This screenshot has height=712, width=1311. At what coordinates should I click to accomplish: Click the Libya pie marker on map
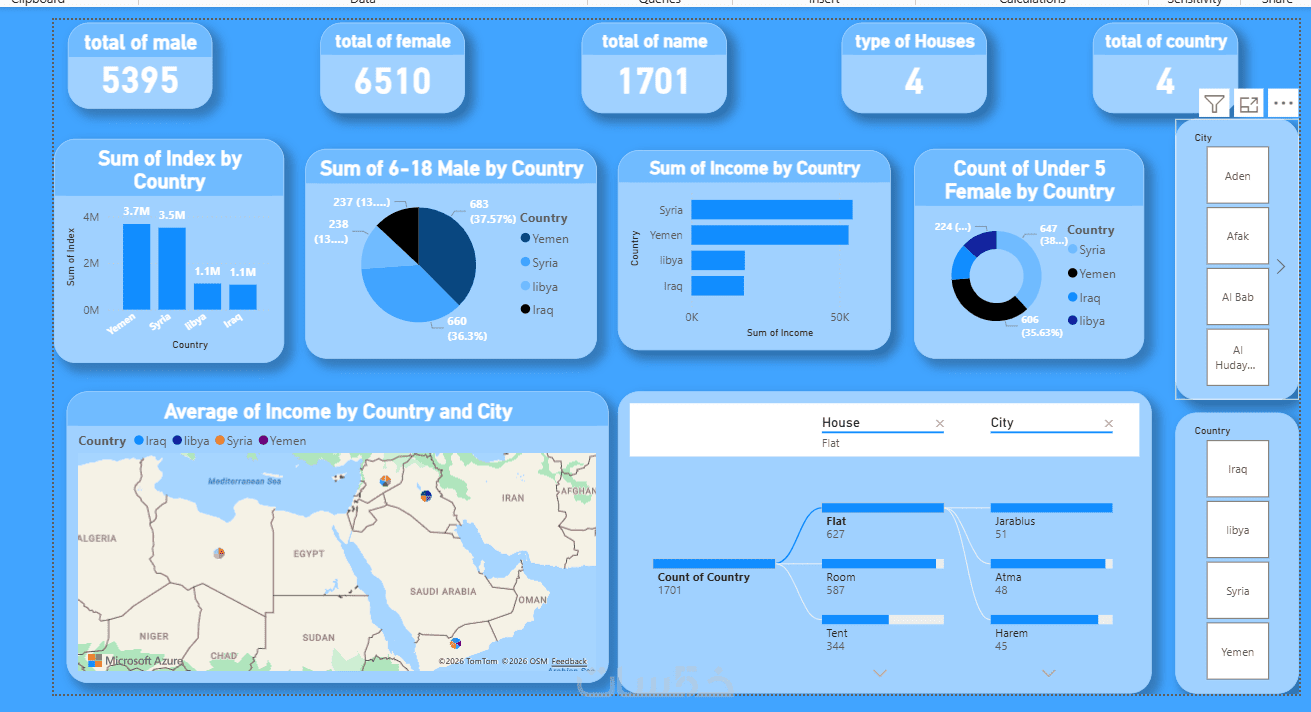(219, 553)
